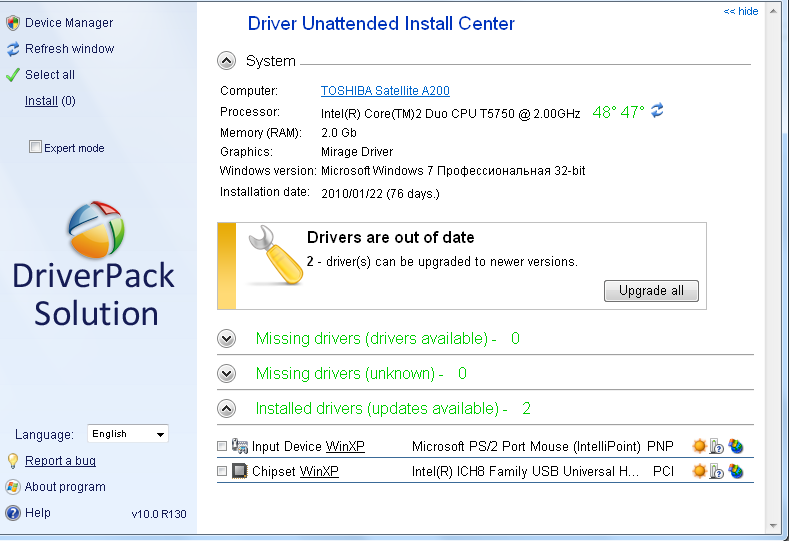The image size is (789, 541).
Task: Click the sun icon in the Input Device row
Action: [699, 446]
